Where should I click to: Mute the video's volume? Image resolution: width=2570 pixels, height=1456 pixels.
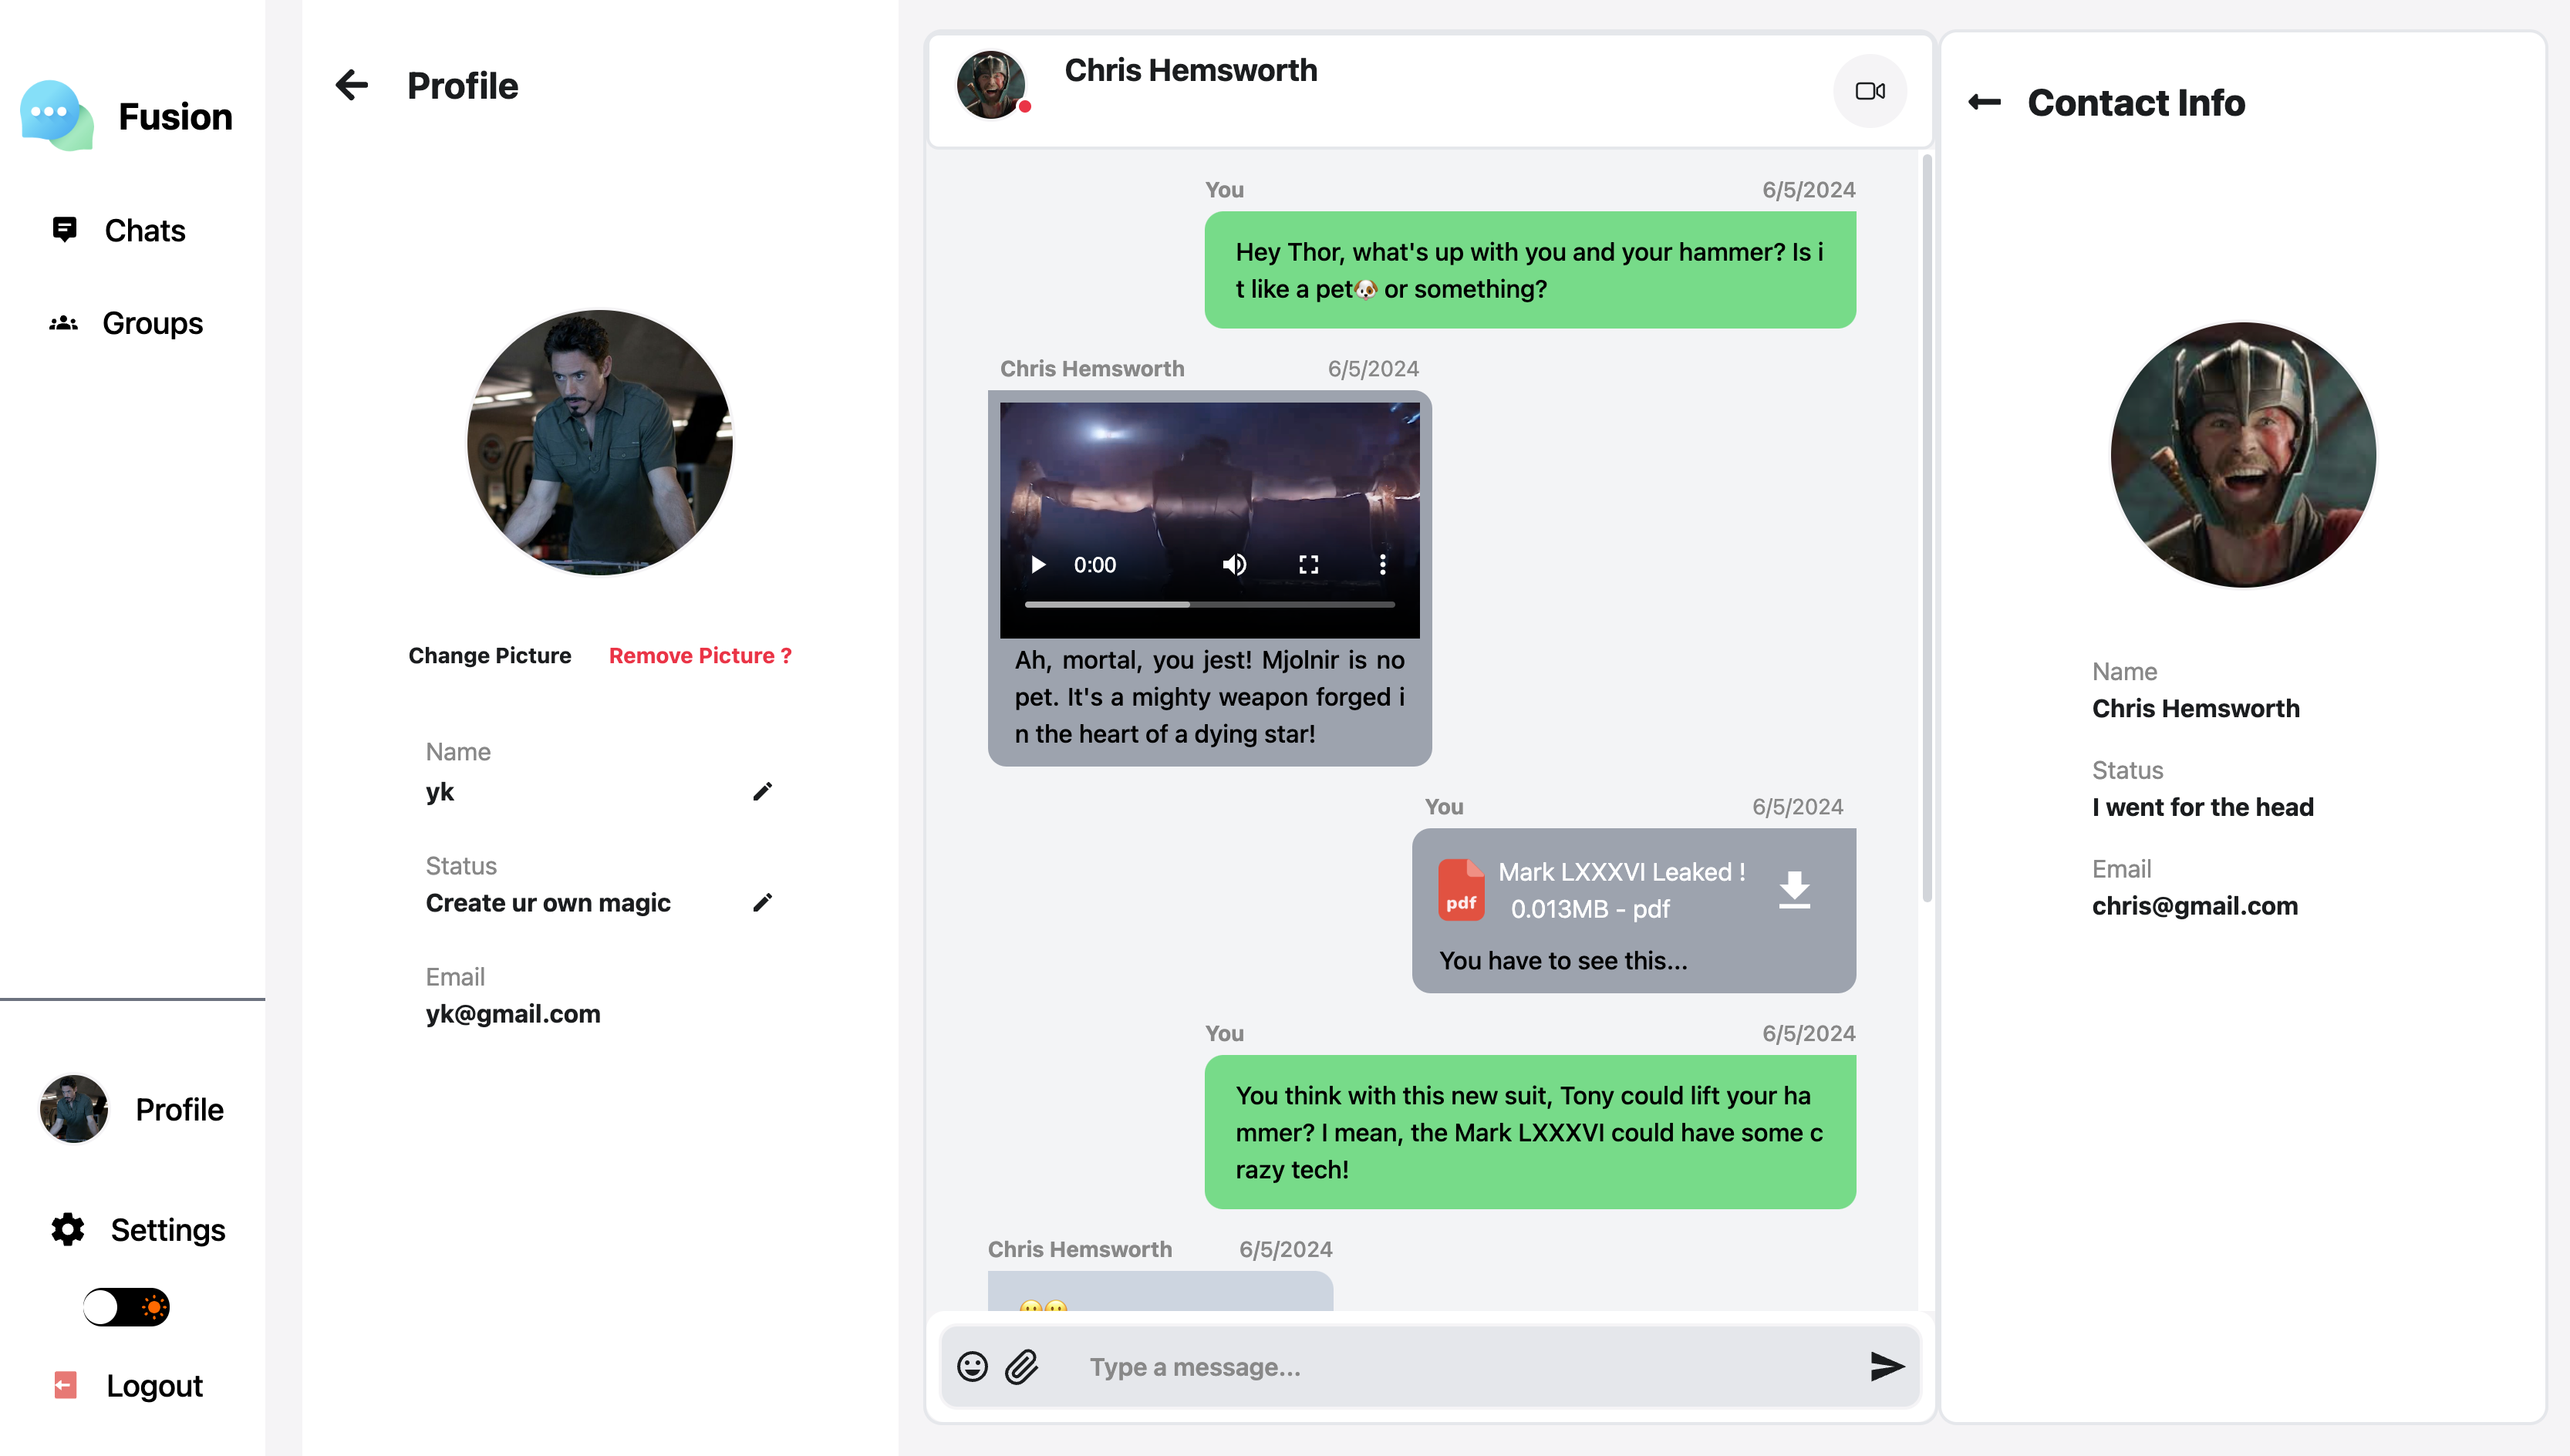1234,565
